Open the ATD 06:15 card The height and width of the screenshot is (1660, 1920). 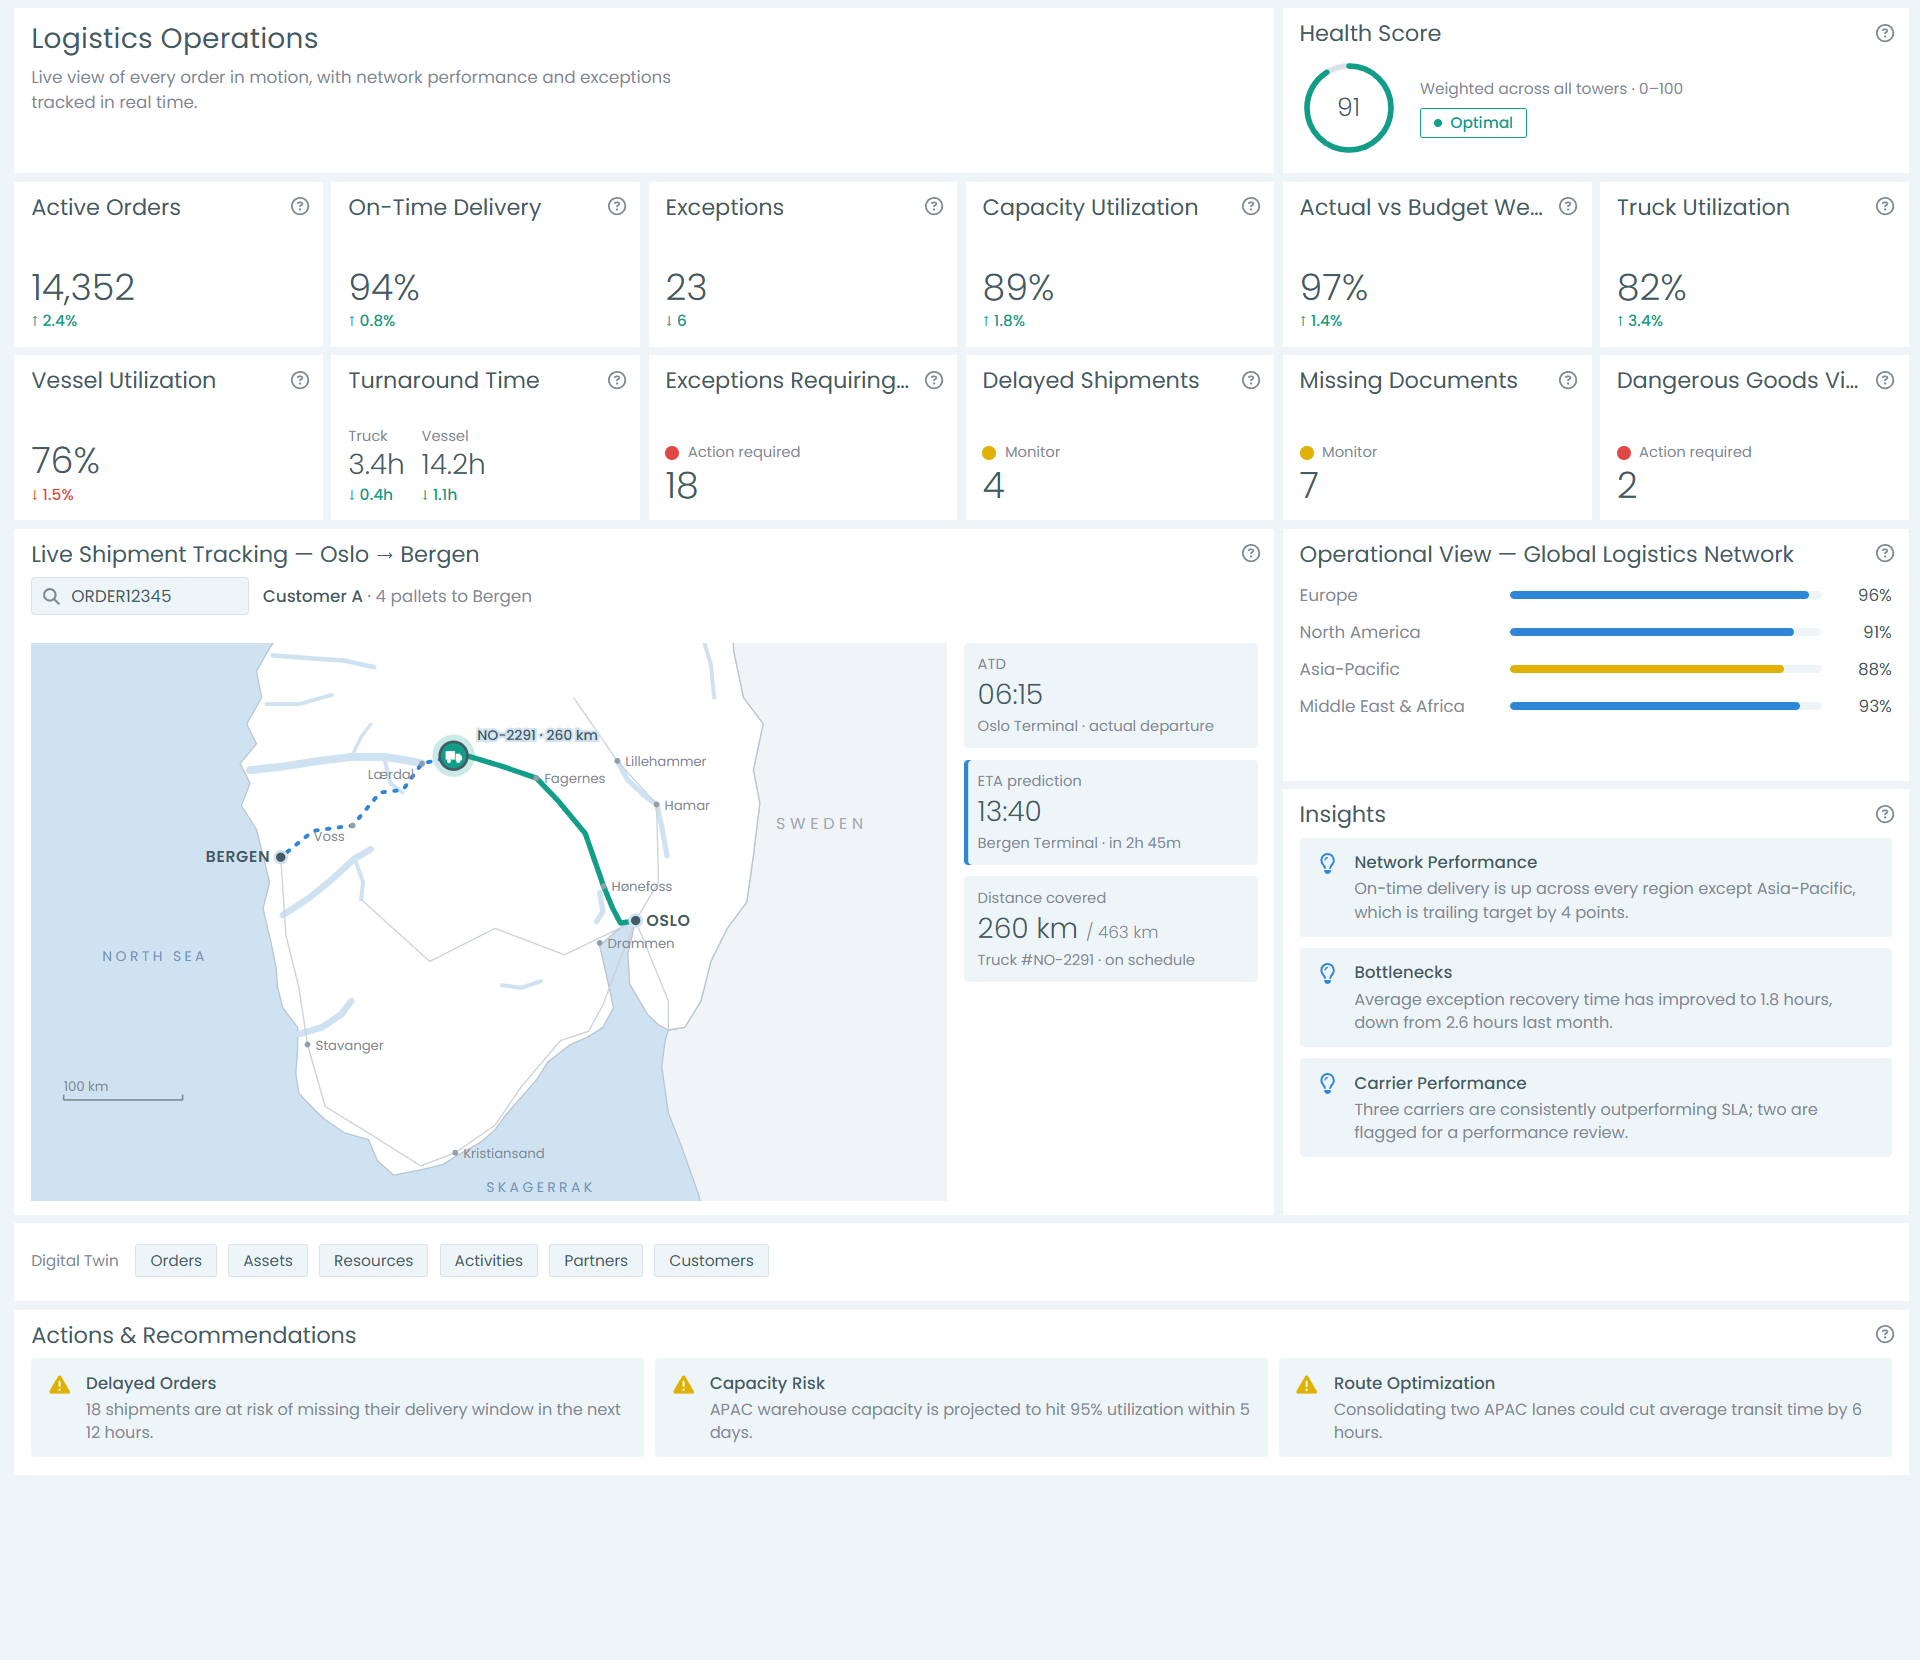pyautogui.click(x=1110, y=695)
